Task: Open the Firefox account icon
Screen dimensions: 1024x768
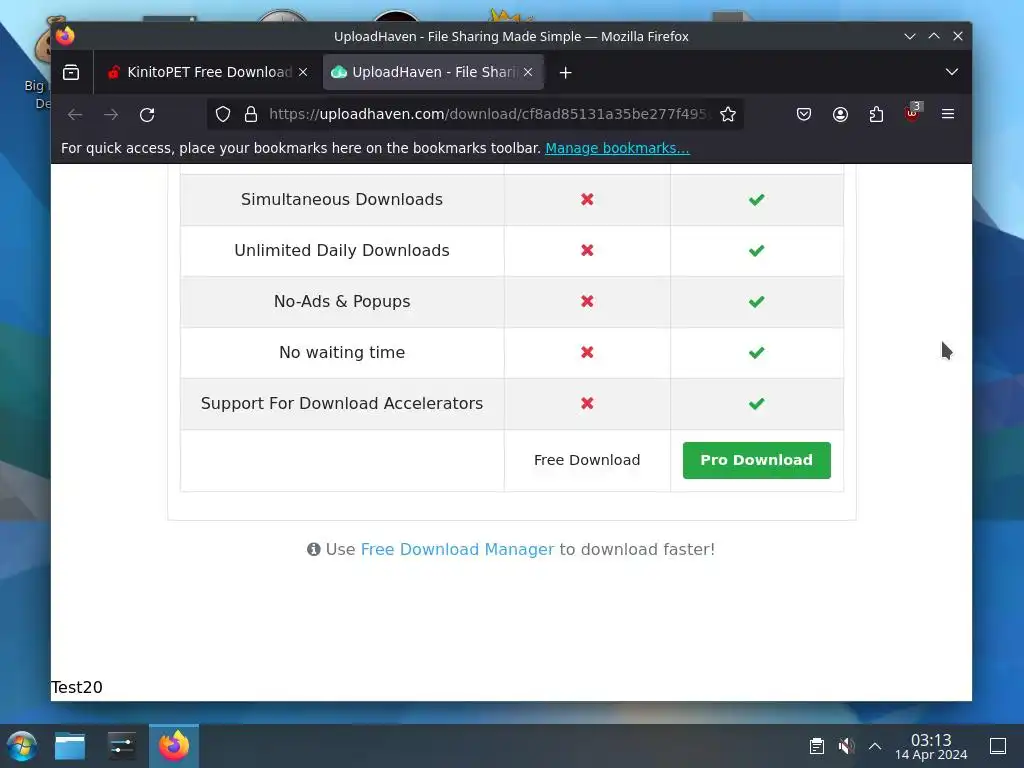Action: 840,114
